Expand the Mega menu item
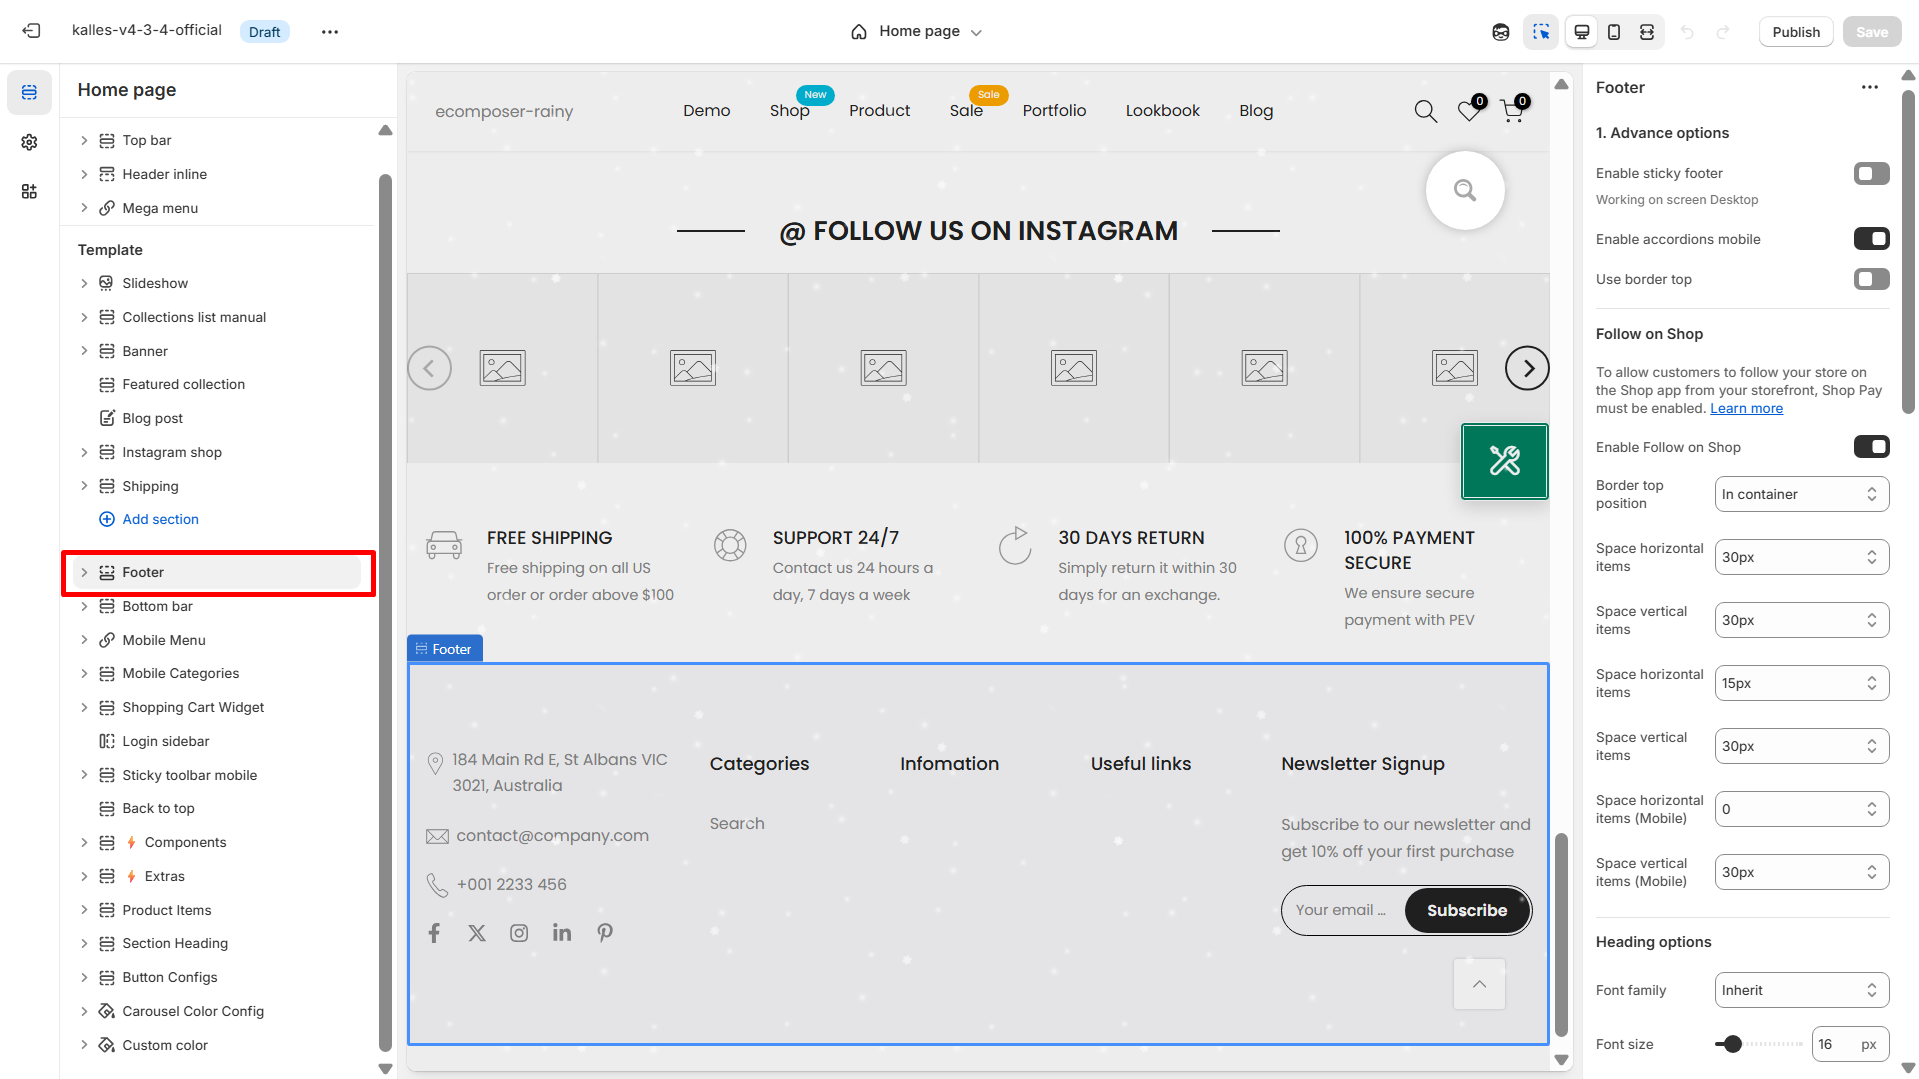This screenshot has width=1919, height=1079. point(84,207)
